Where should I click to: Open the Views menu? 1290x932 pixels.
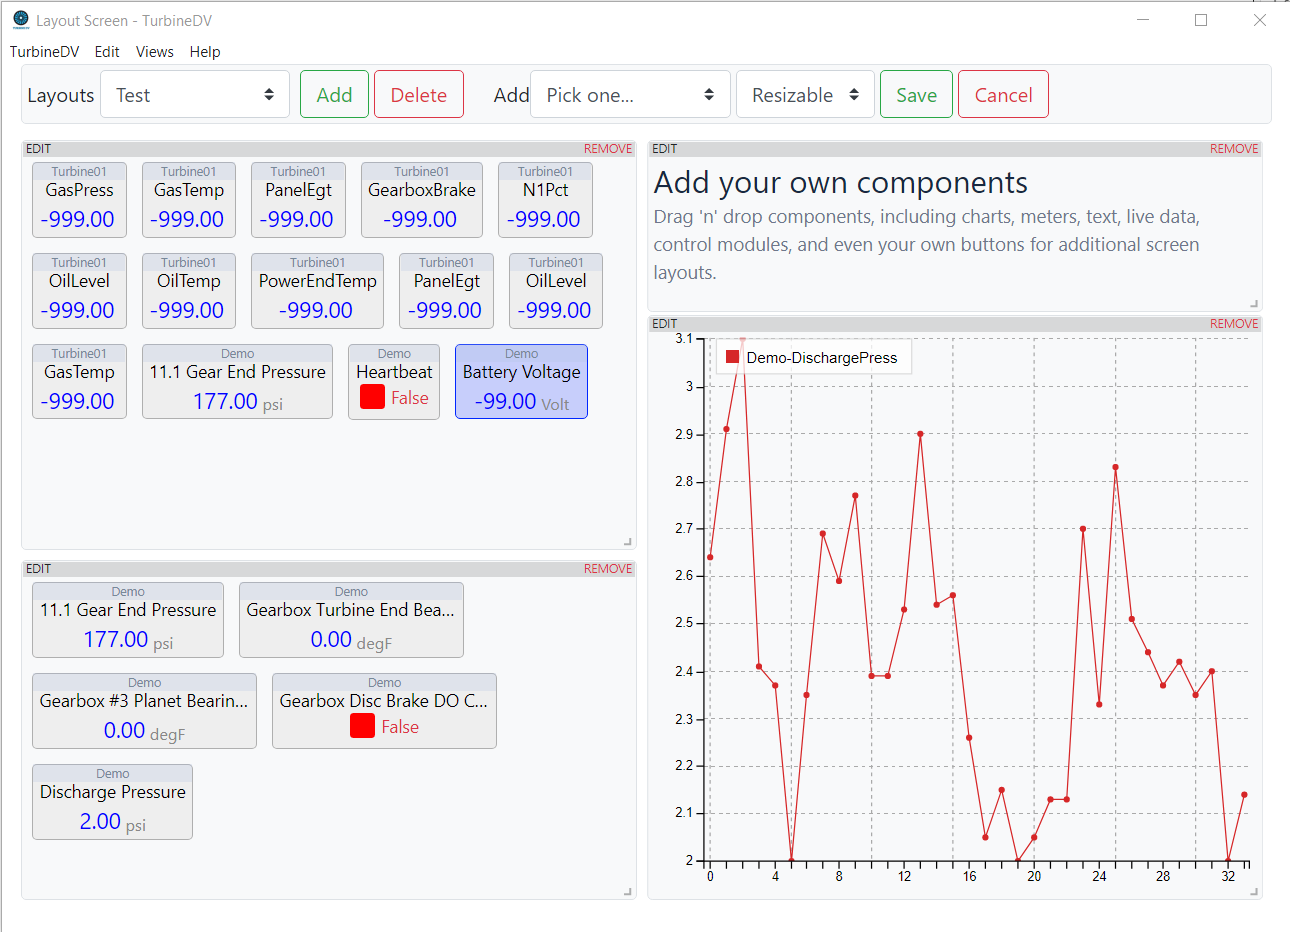[x=154, y=52]
